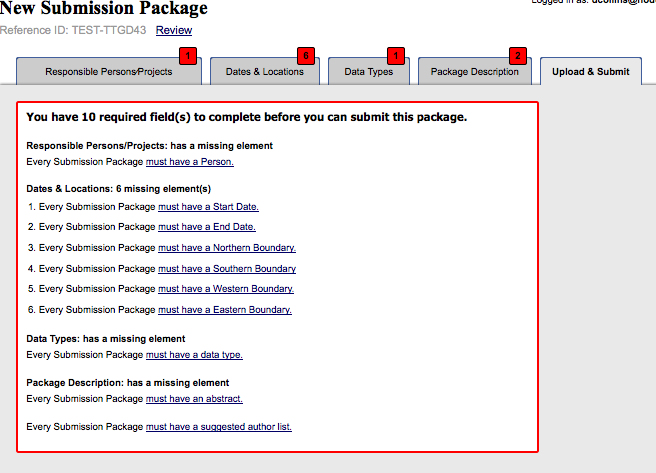Click 'Data Types: has a missing element' heading
656x473 pixels.
(x=105, y=339)
